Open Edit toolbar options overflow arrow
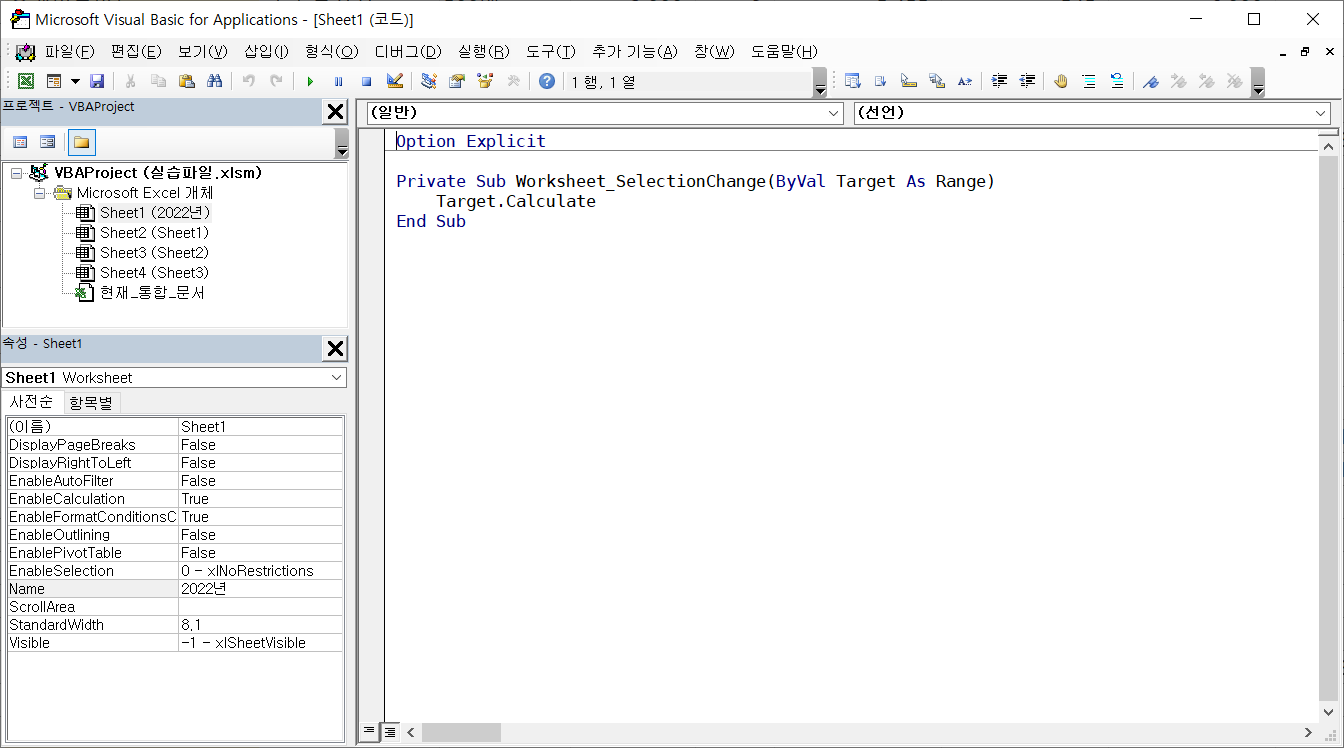This screenshot has height=748, width=1344. point(1258,83)
